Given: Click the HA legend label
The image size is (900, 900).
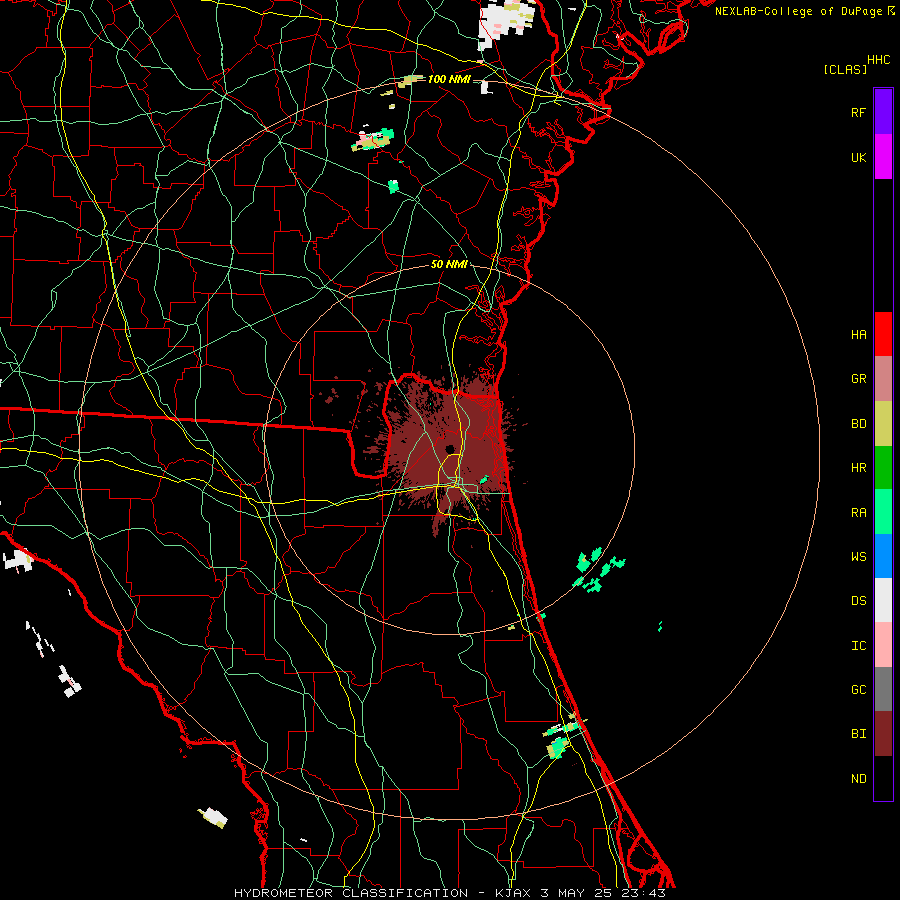Looking at the screenshot, I should pos(858,334).
